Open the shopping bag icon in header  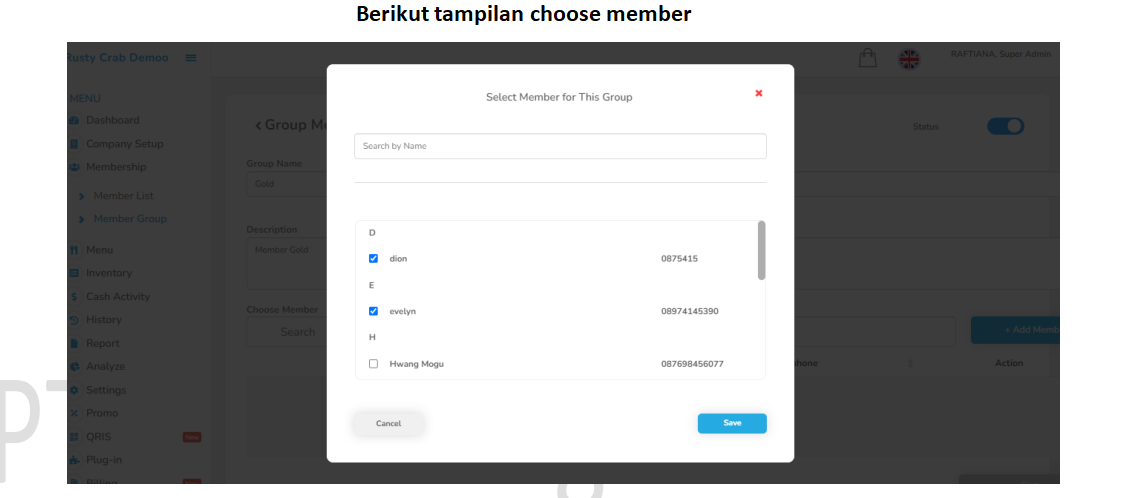867,58
